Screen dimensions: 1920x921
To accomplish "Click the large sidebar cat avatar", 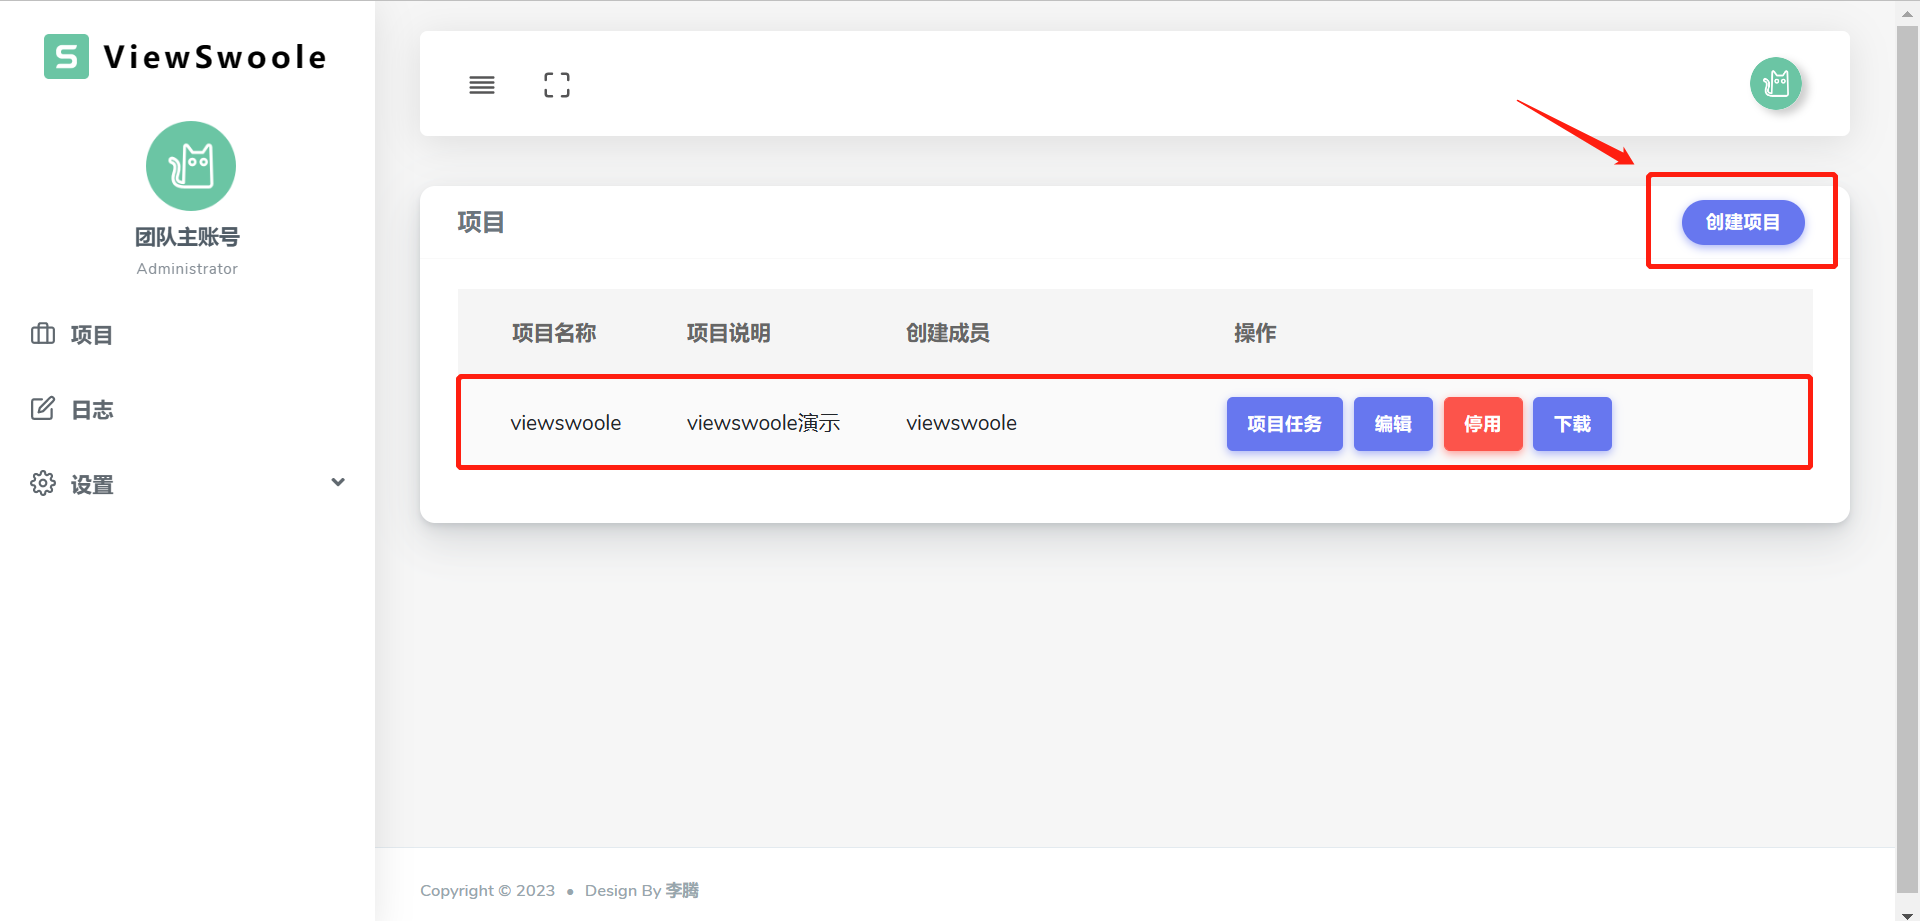I will point(191,166).
